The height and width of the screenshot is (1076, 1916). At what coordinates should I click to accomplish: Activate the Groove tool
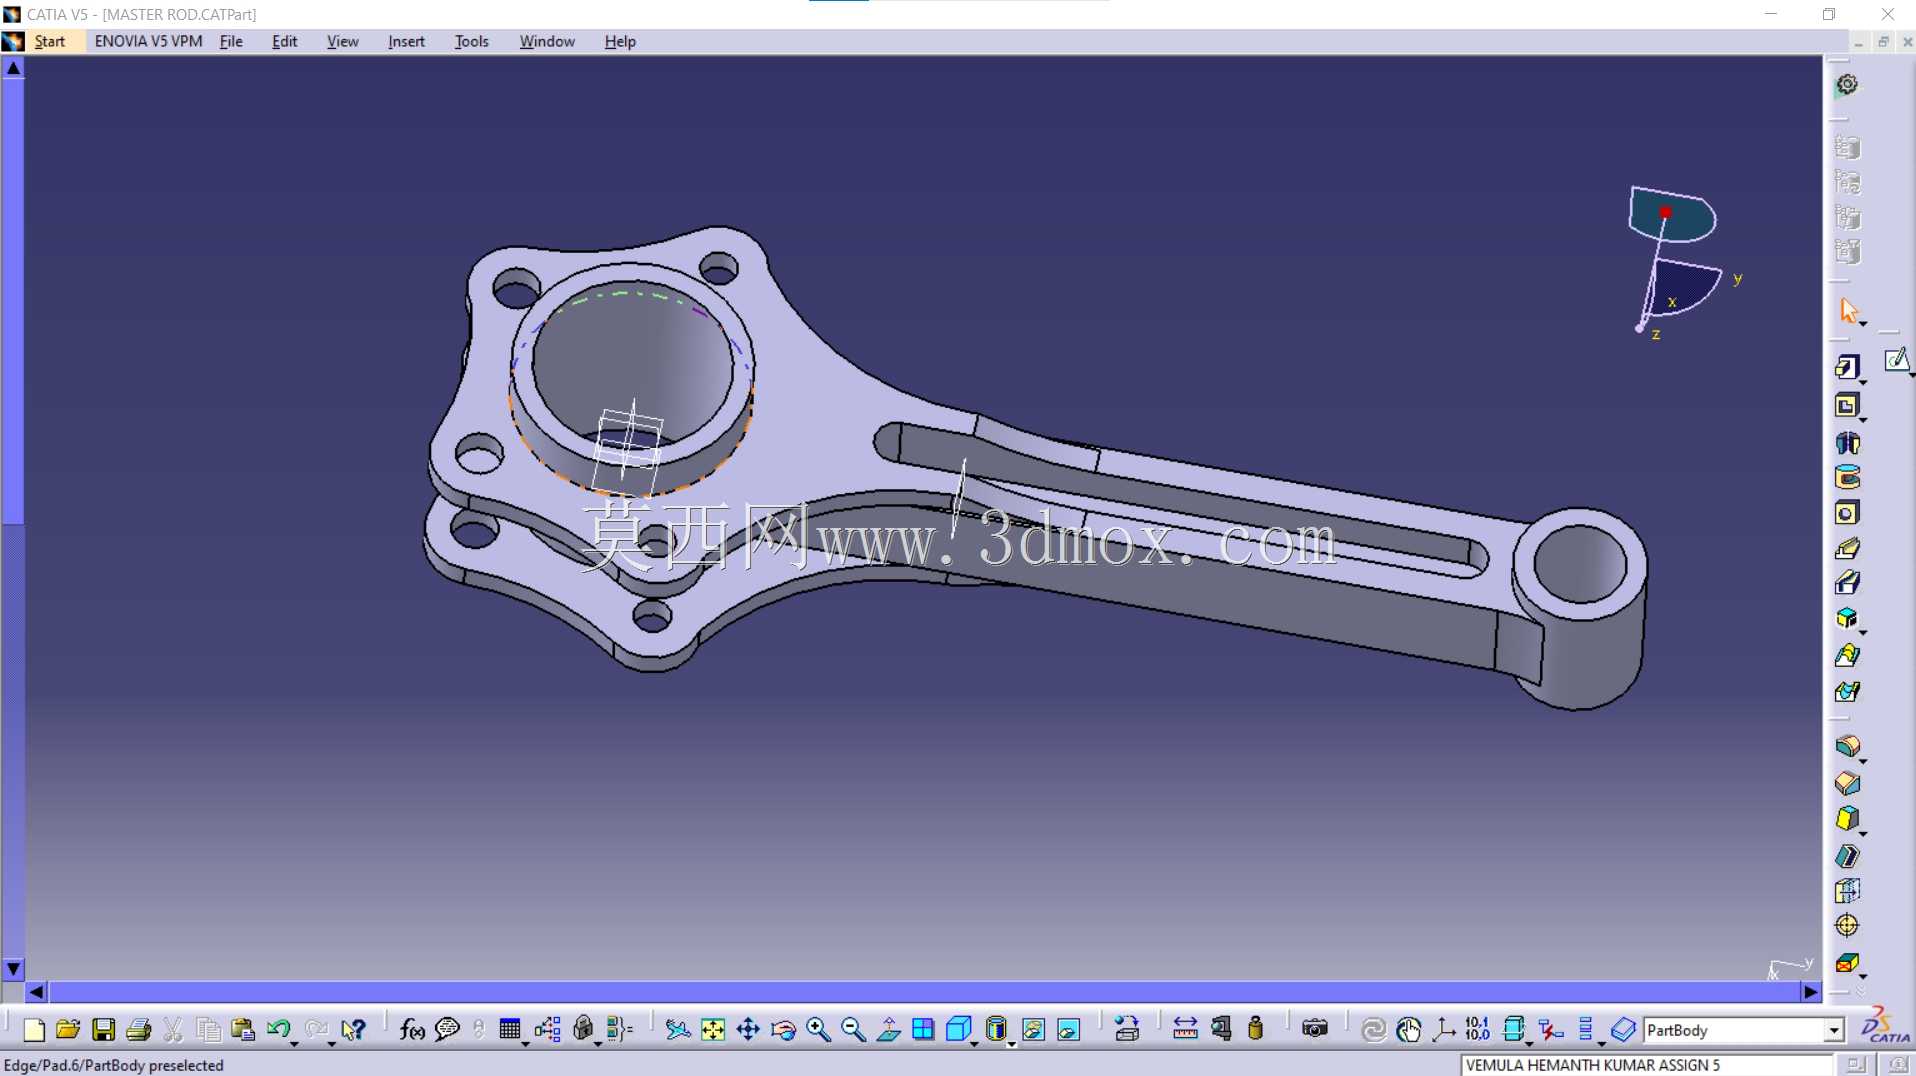tap(1847, 477)
